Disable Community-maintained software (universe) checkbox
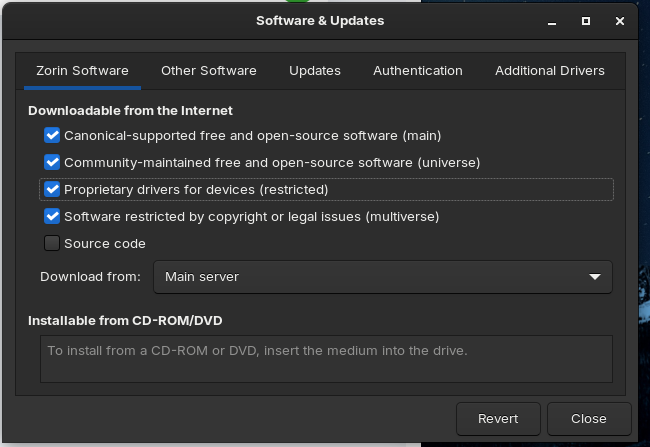Viewport: 650px width, 447px height. click(x=52, y=162)
